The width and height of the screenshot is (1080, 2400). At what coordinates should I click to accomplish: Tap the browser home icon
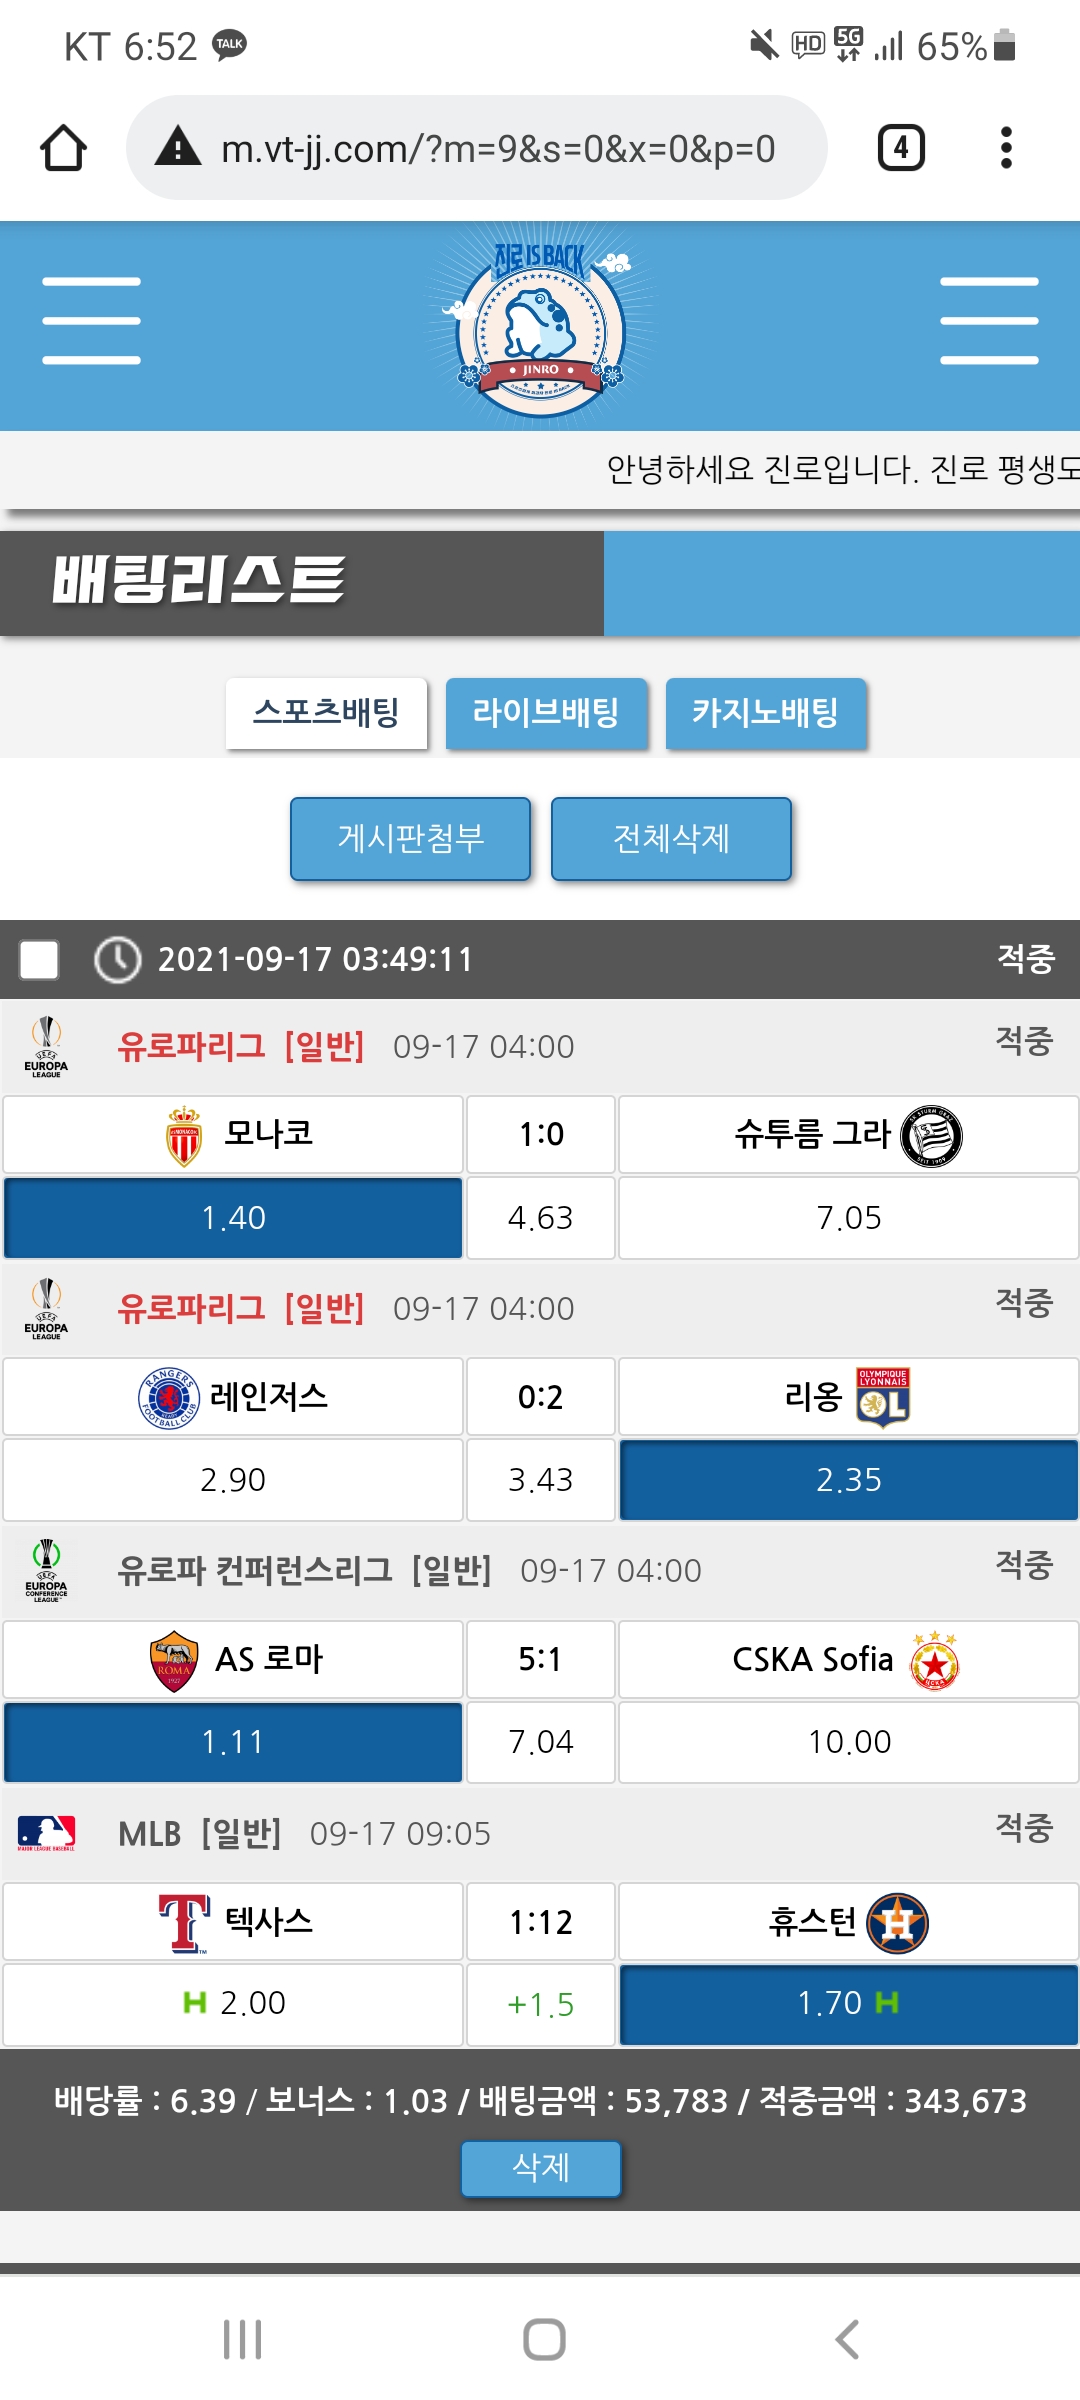click(63, 148)
